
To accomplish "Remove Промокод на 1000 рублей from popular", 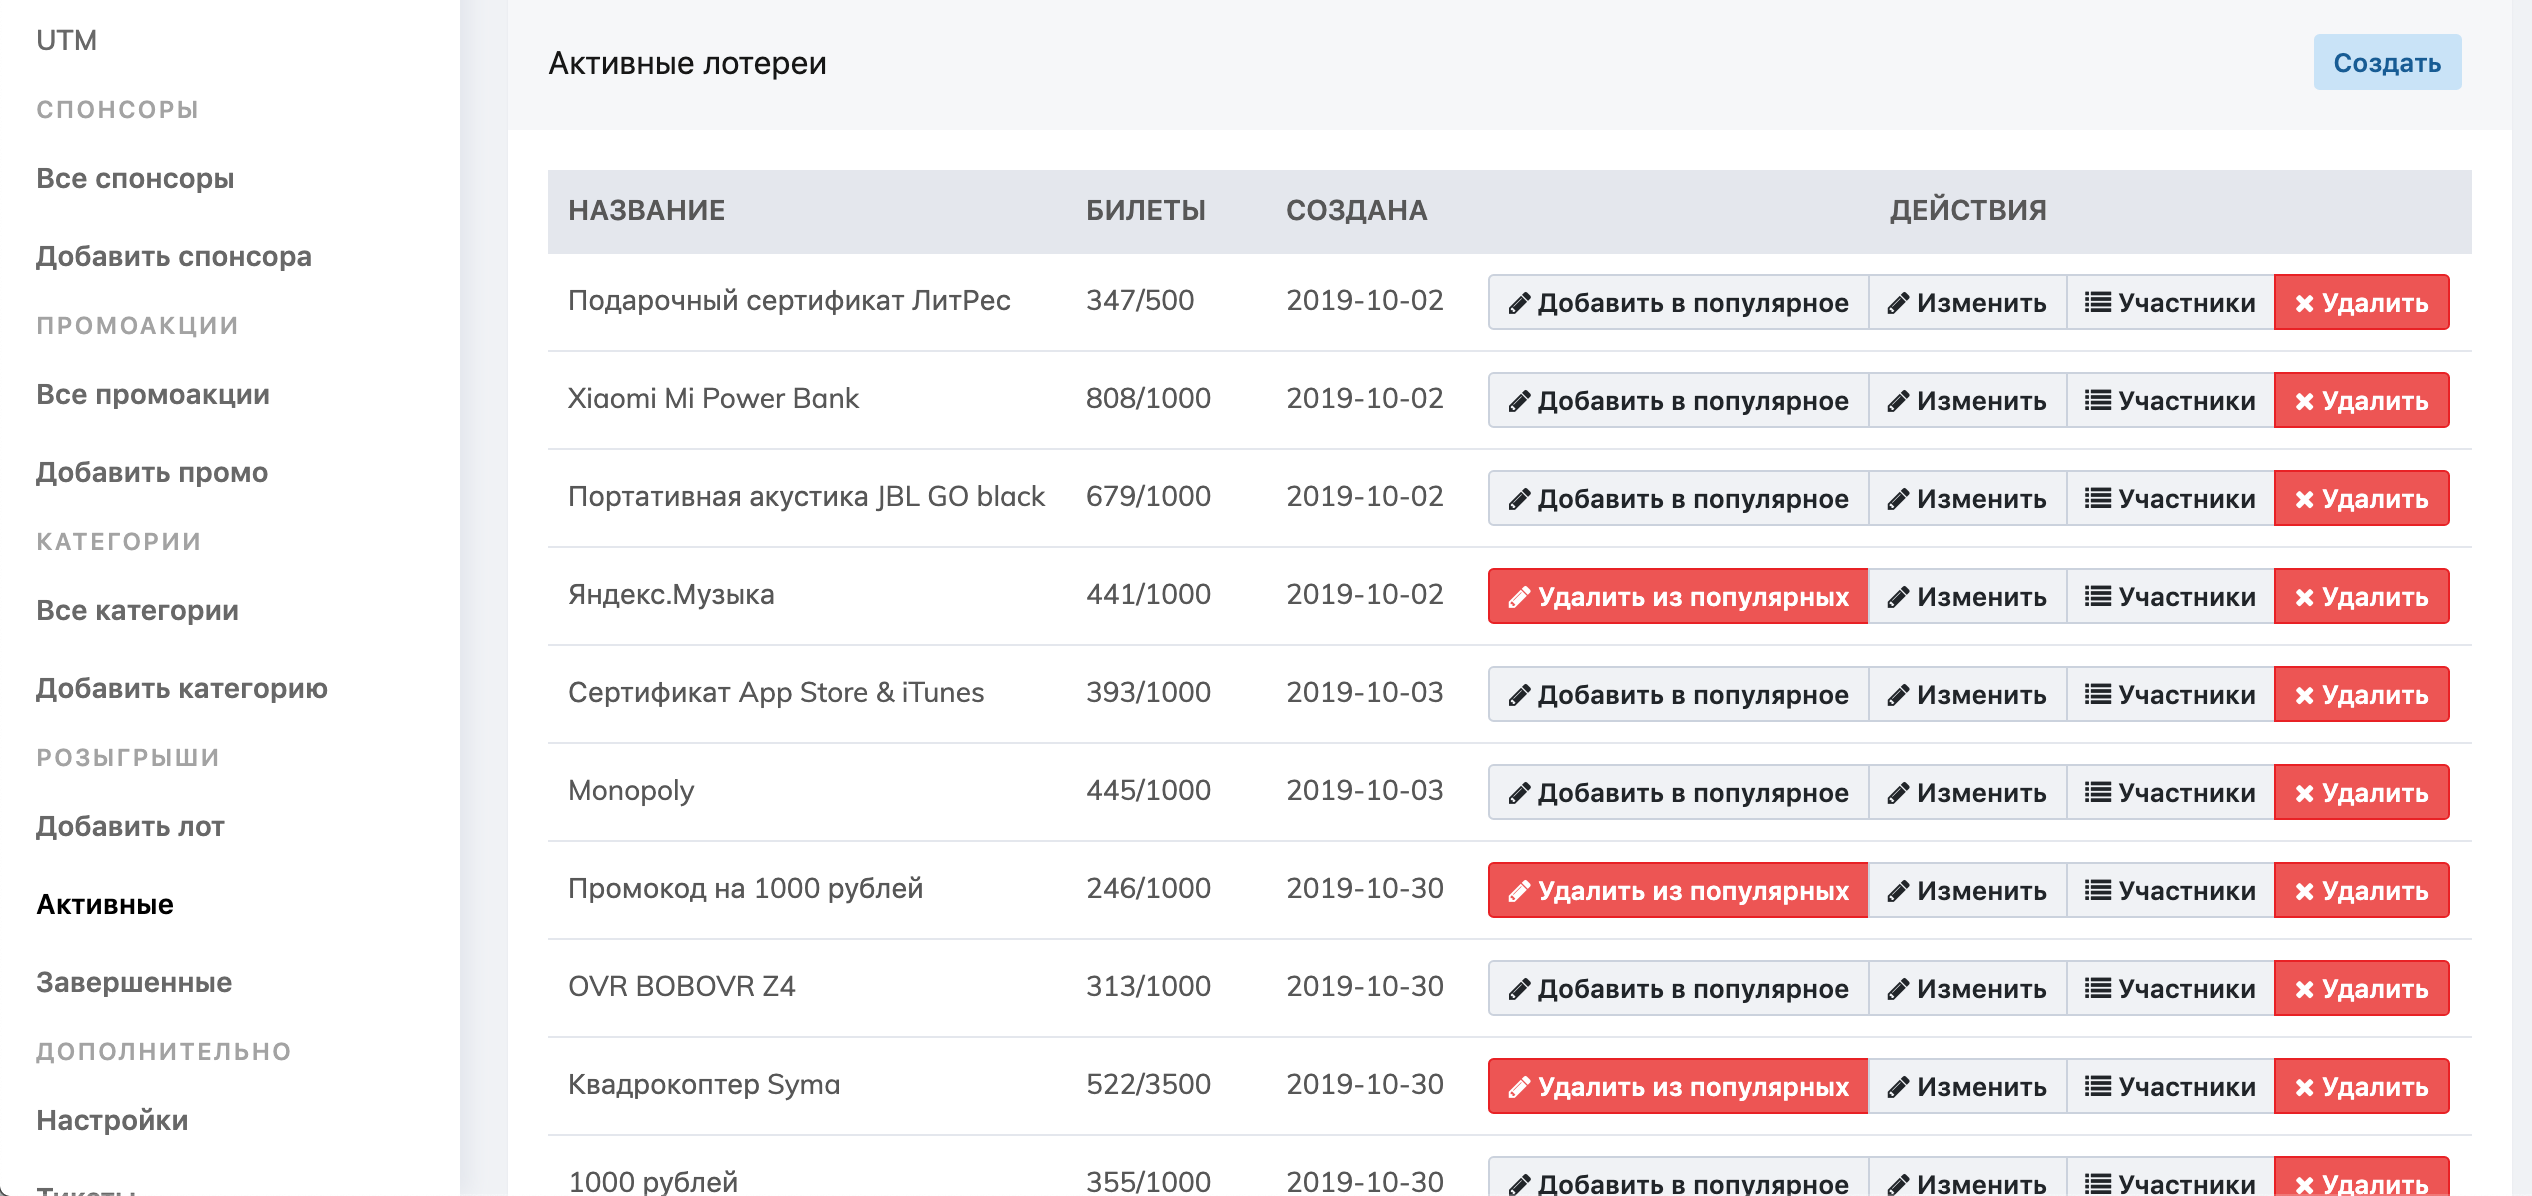I will (1677, 891).
